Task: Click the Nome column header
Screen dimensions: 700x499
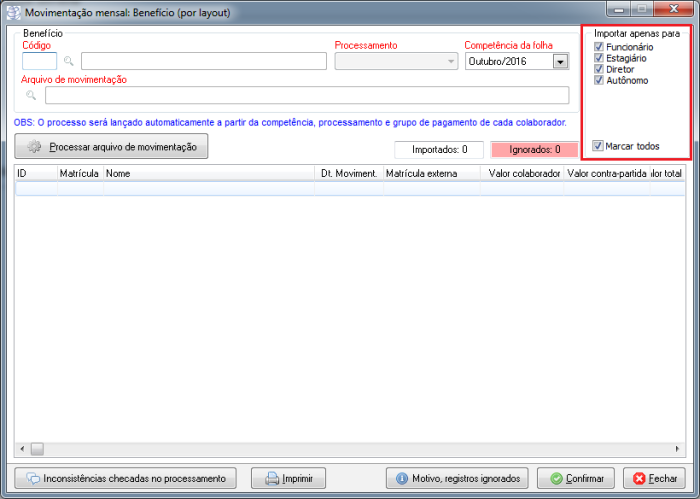Action: click(x=208, y=173)
